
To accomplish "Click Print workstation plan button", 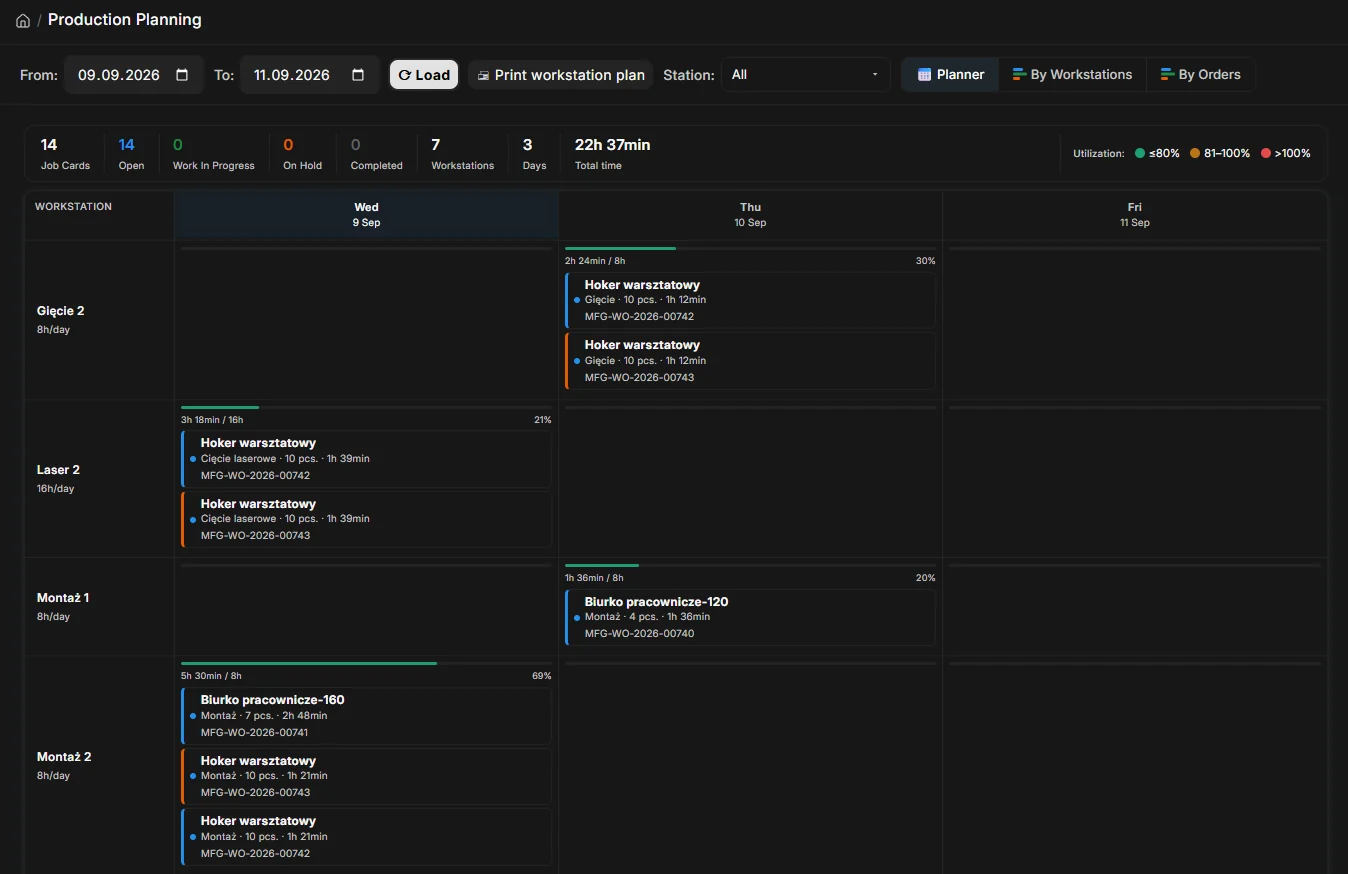I will click(560, 75).
